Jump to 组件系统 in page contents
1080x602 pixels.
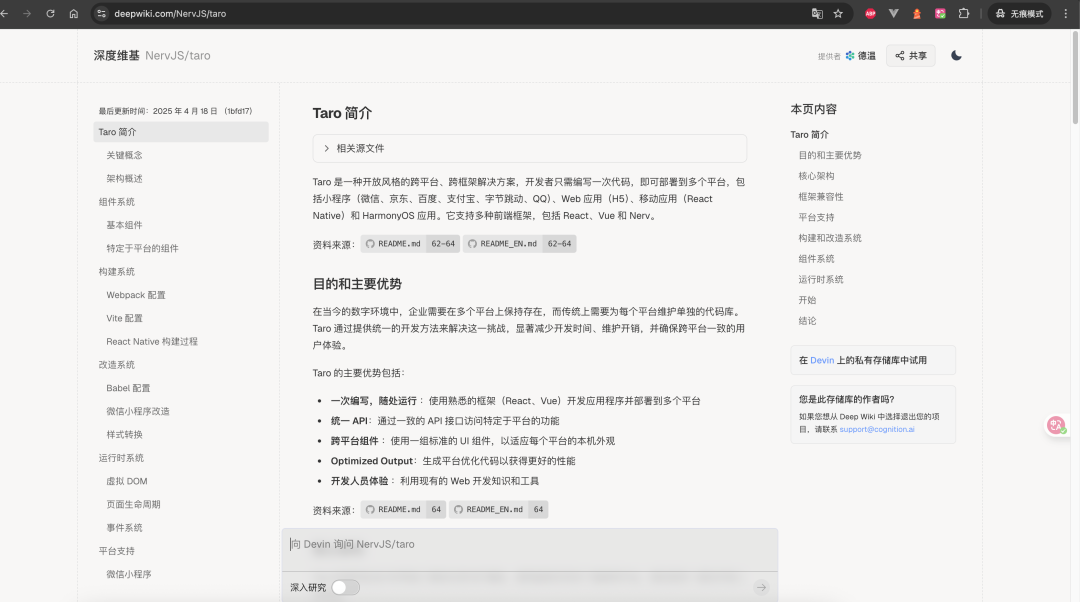[x=816, y=259]
